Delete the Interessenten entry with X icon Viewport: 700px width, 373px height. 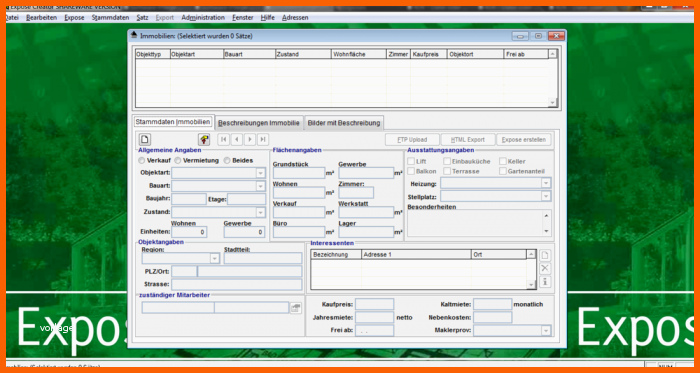545,269
